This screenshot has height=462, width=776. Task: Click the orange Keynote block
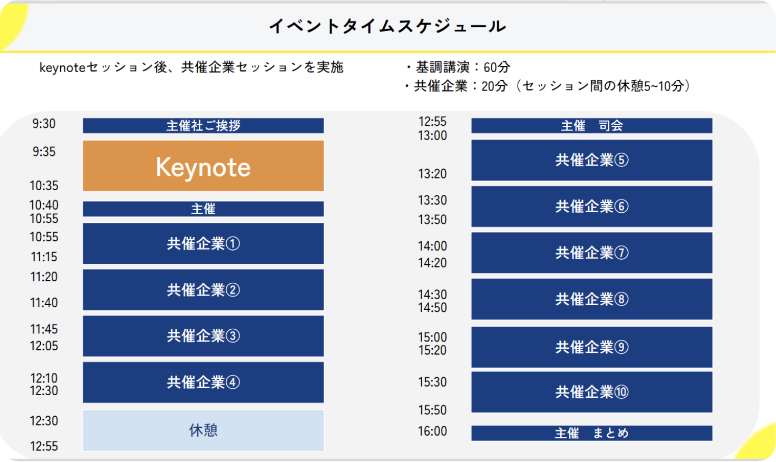203,166
